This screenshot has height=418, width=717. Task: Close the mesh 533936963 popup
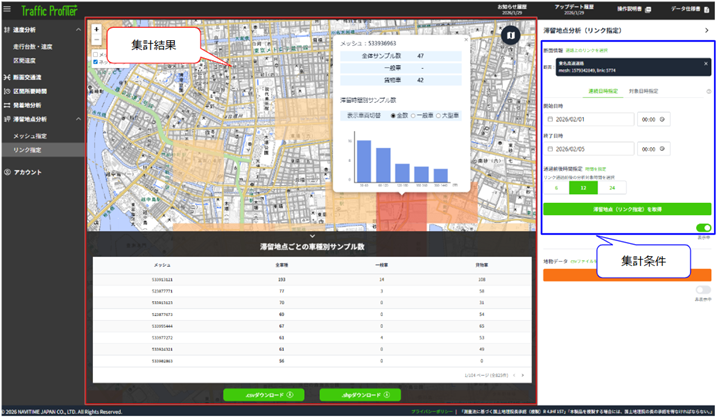pos(466,40)
